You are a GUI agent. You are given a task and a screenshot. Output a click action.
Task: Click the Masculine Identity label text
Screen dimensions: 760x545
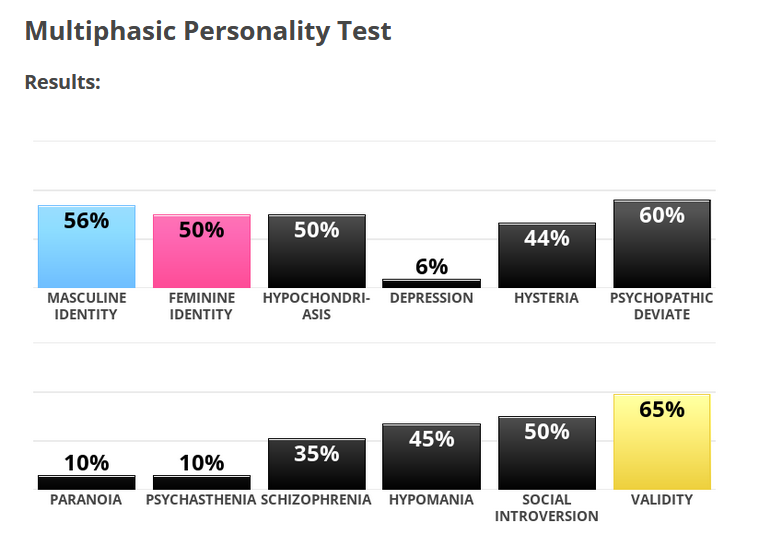pos(87,306)
